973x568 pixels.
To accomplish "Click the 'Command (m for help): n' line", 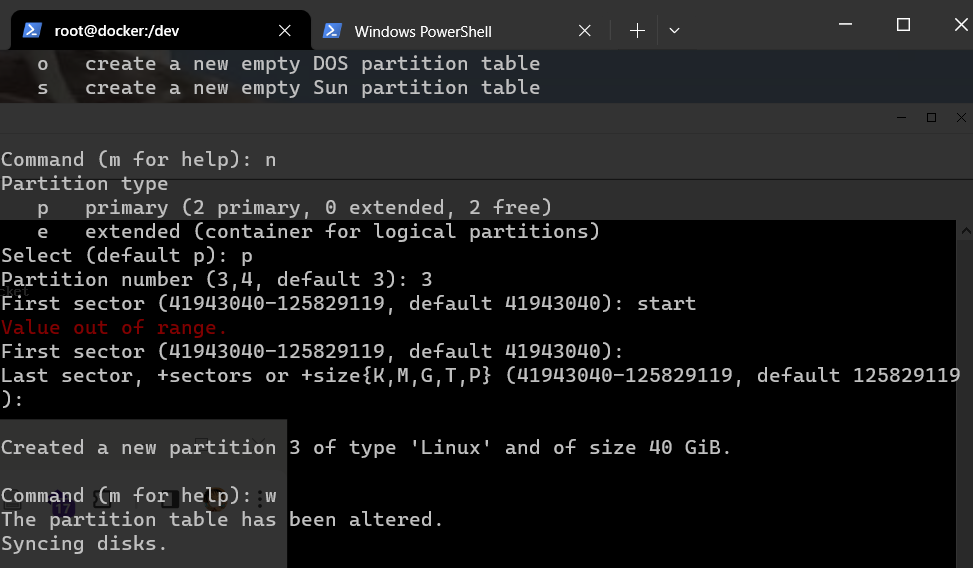I will pyautogui.click(x=138, y=160).
